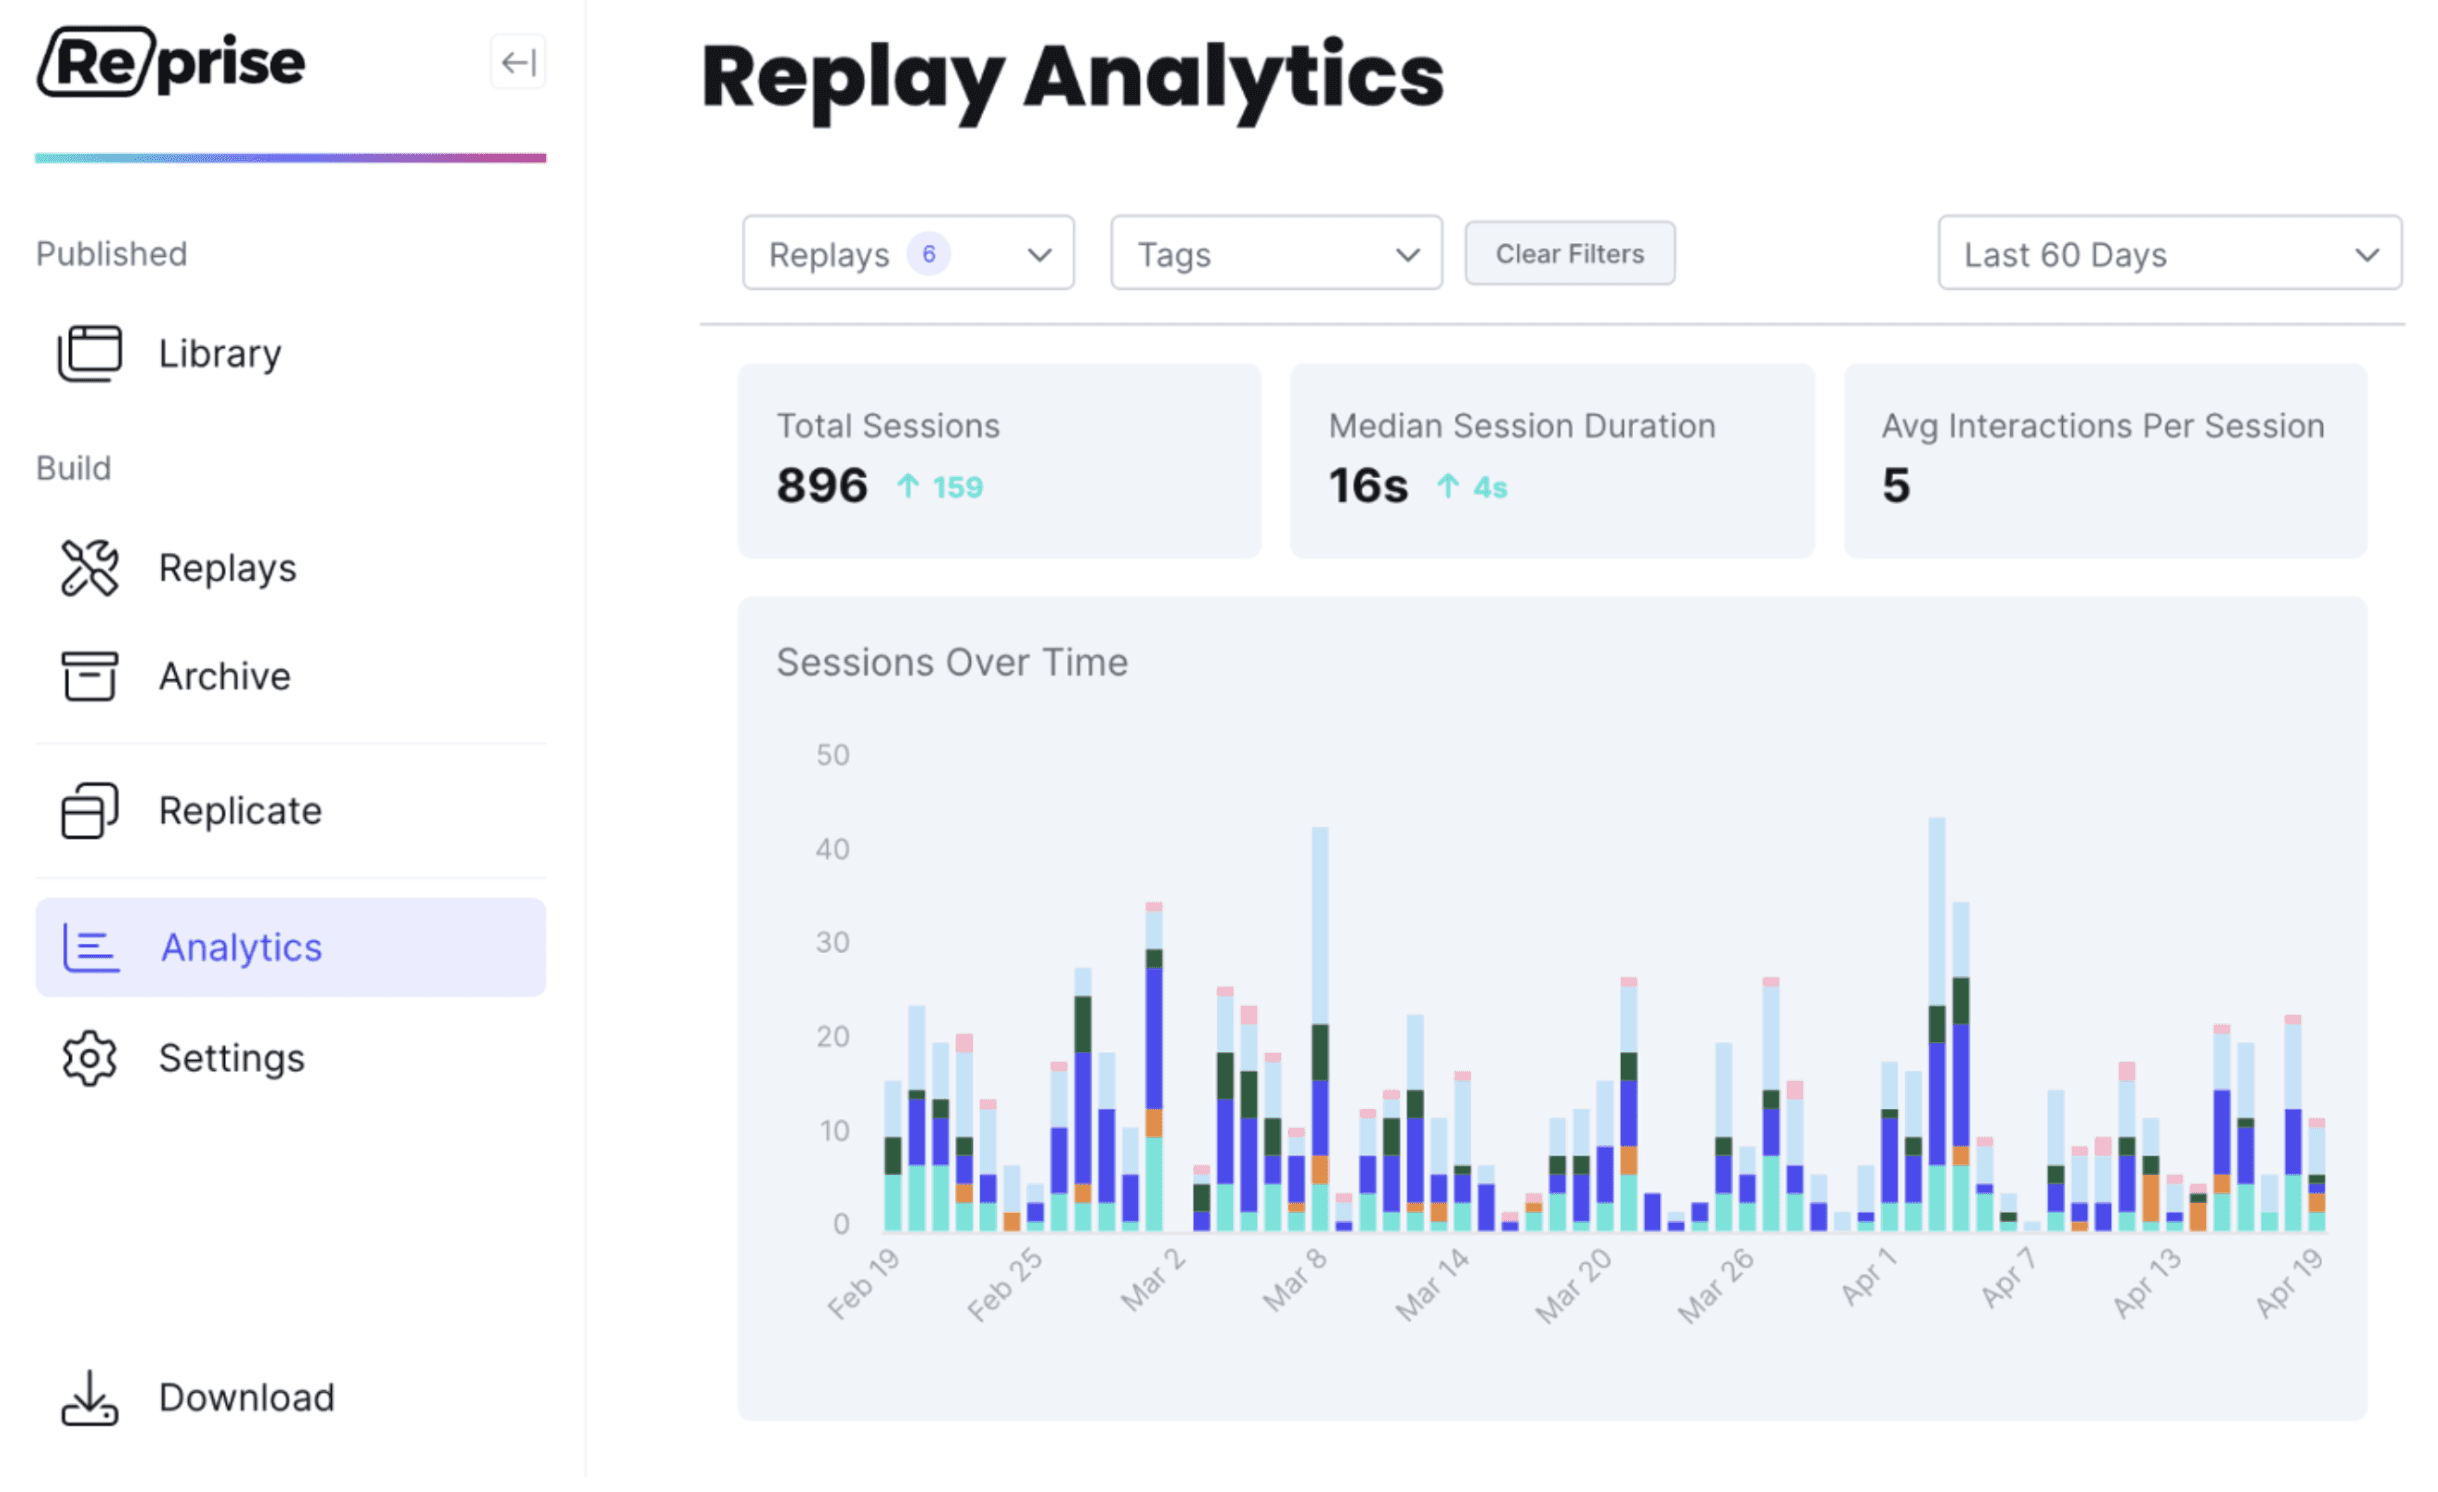The image size is (2438, 1492).
Task: Open the Replays filter dropdown
Action: click(907, 254)
